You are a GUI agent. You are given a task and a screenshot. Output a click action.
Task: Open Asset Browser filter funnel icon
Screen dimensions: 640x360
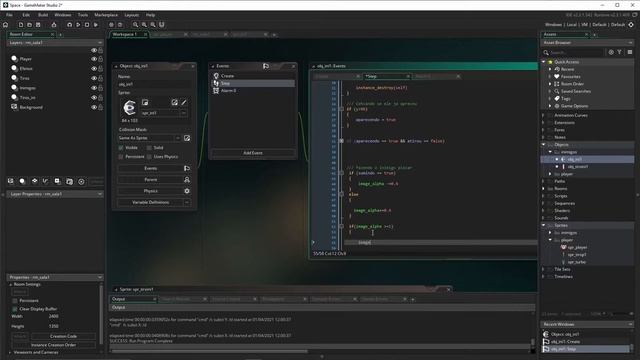click(620, 52)
